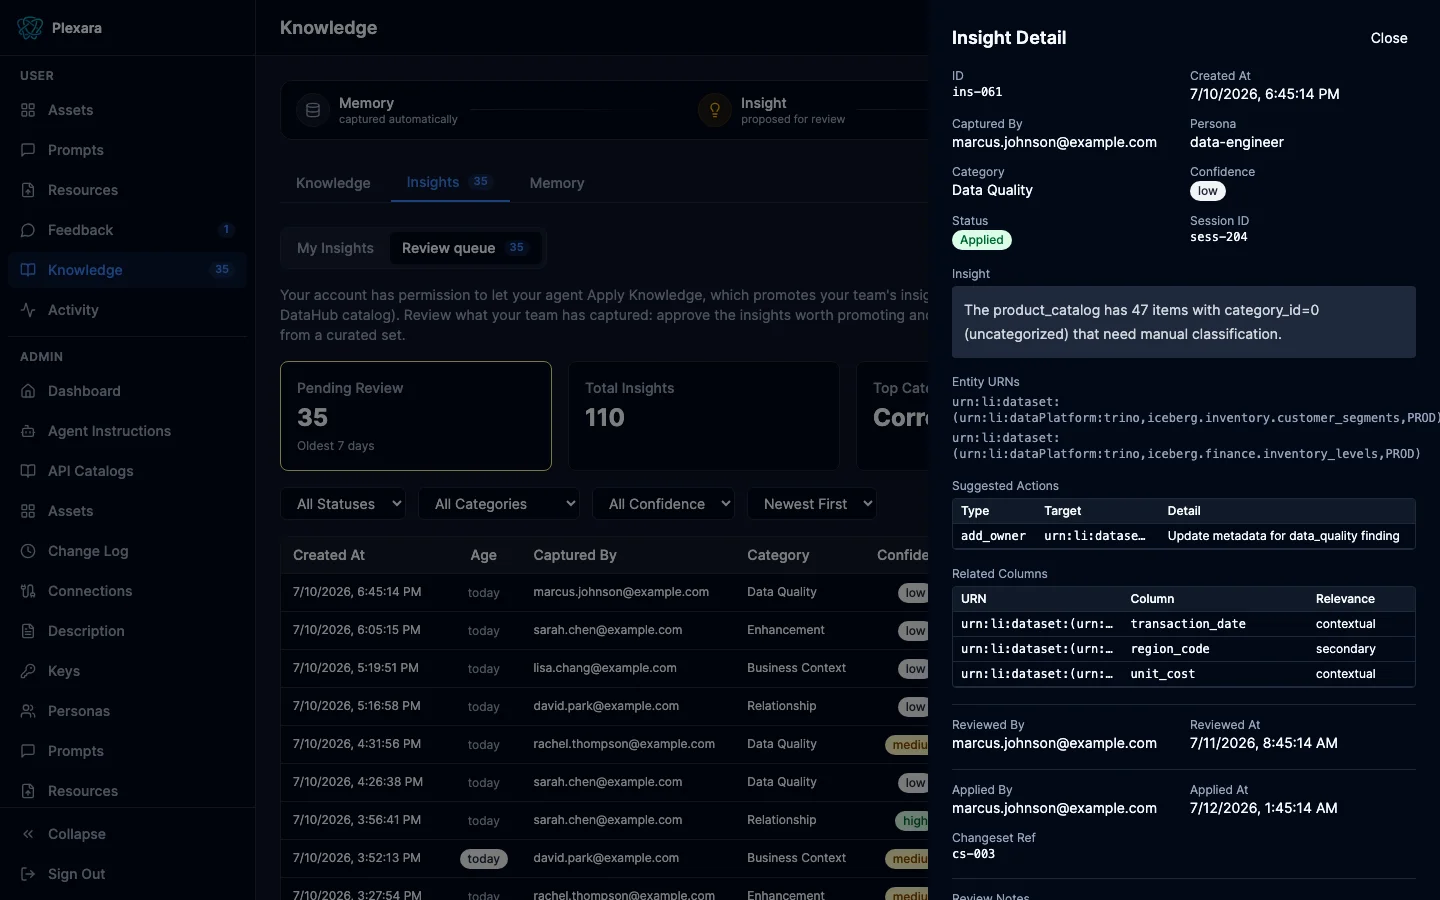
Task: Click the Sign Out link
Action: pos(76,874)
